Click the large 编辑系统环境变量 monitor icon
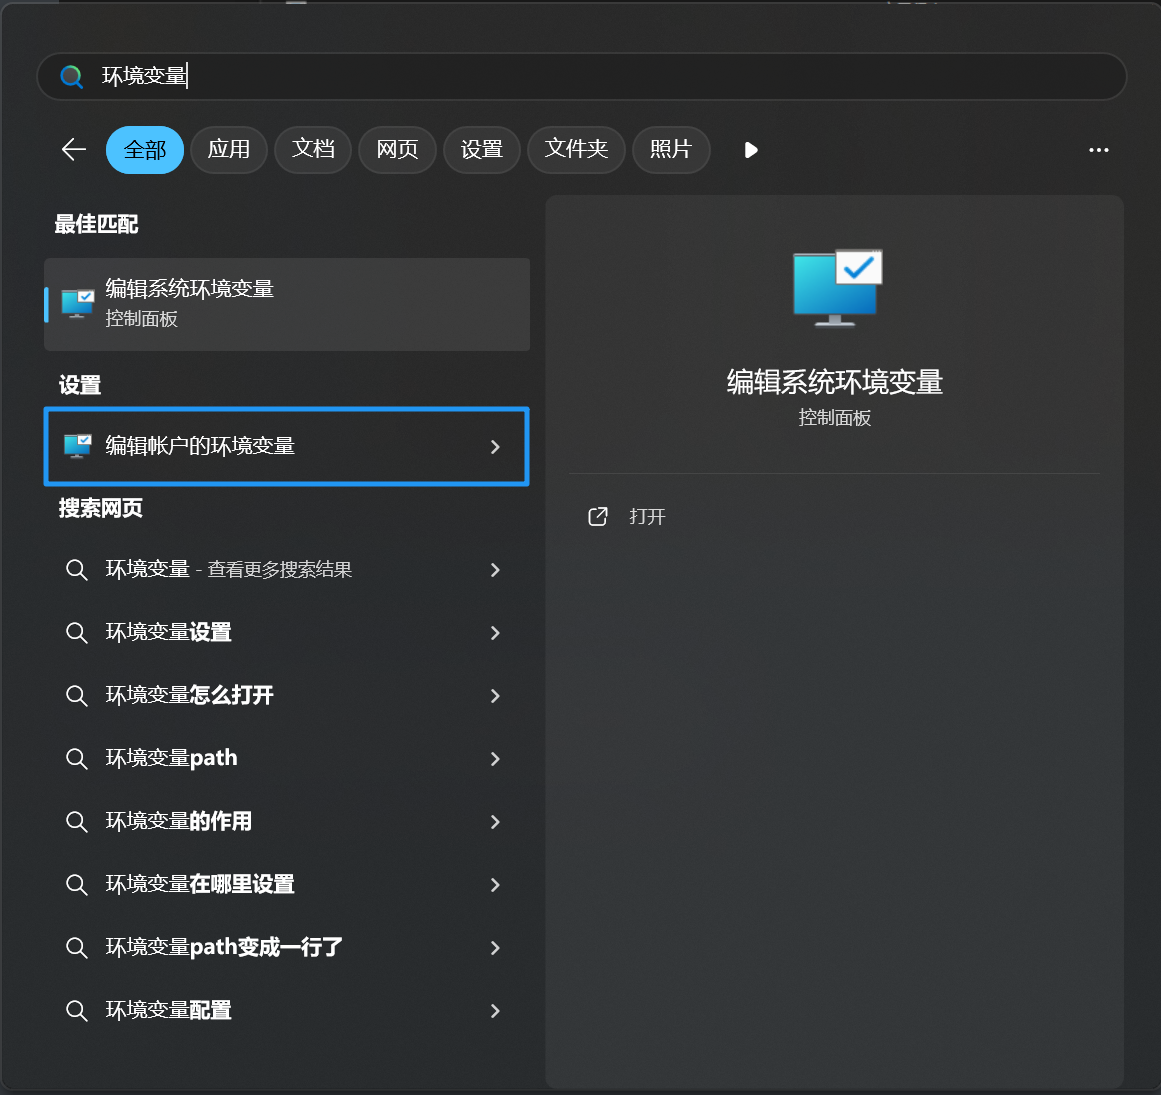Screen dimensions: 1161x1095 pos(836,288)
